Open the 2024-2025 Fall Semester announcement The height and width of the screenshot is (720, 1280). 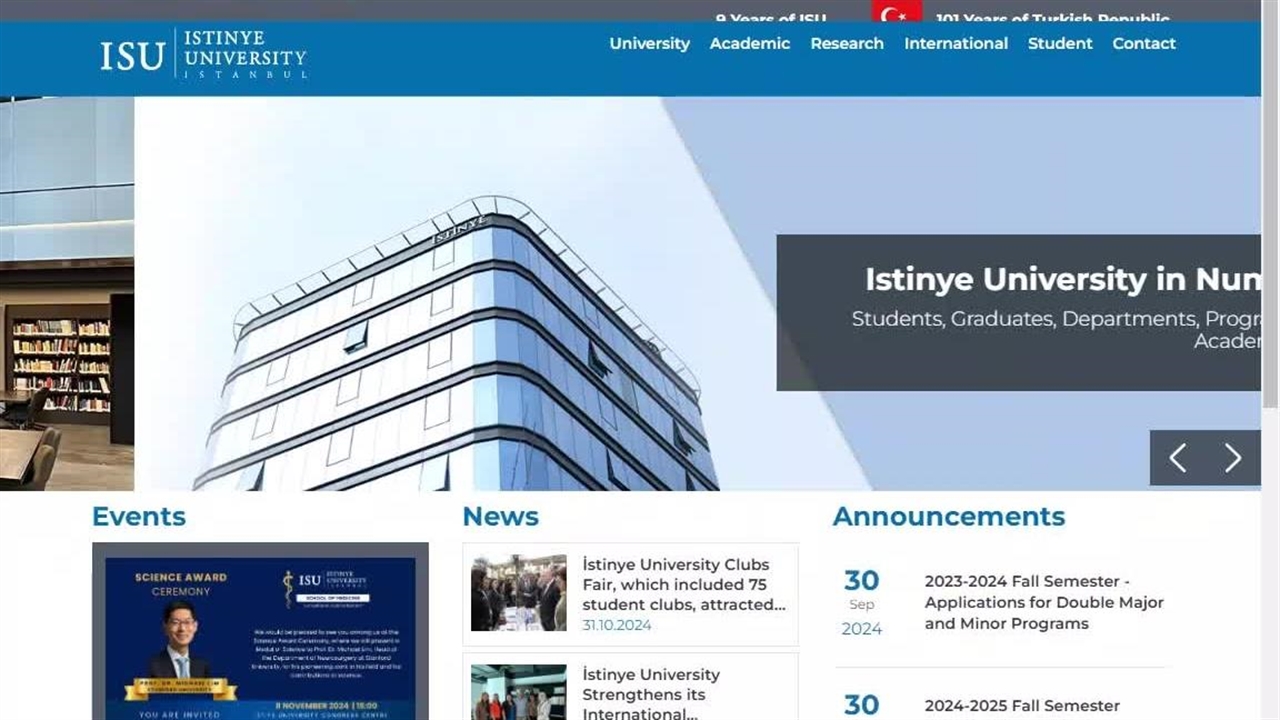coord(1021,706)
